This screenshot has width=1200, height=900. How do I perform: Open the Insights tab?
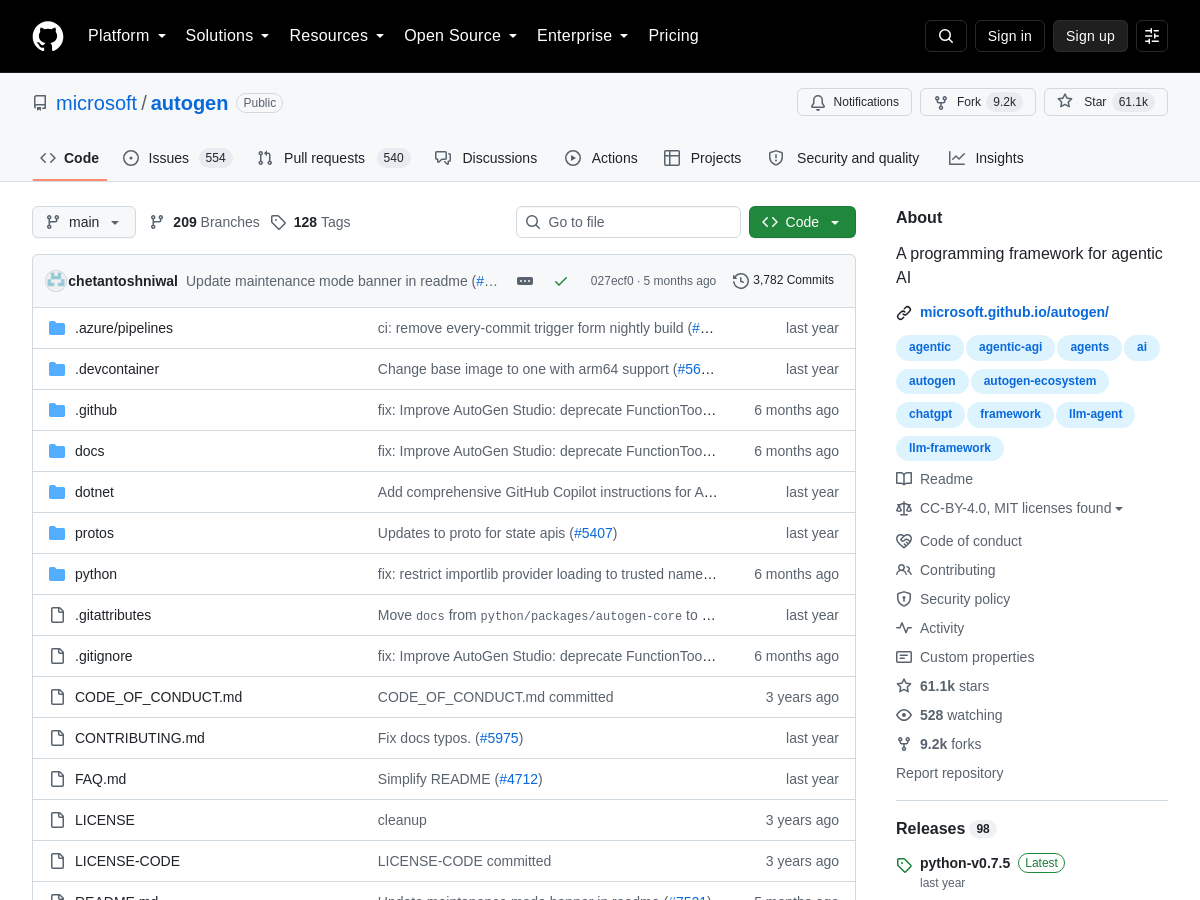tap(986, 158)
